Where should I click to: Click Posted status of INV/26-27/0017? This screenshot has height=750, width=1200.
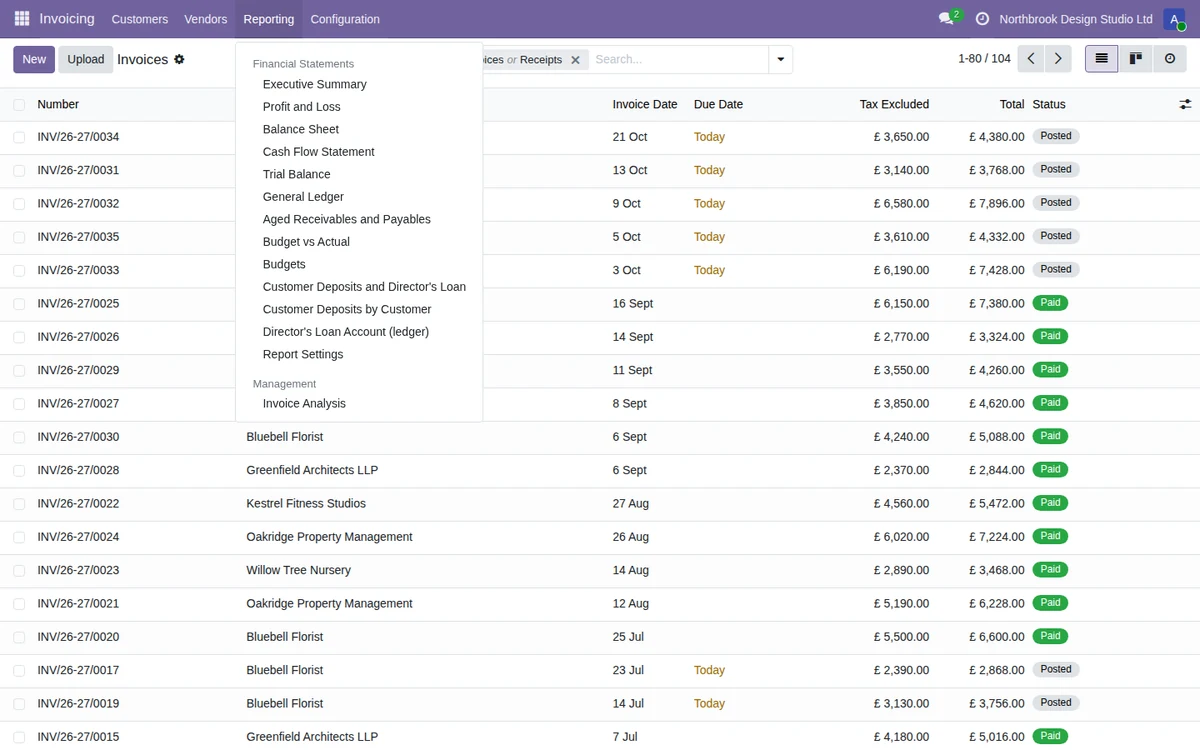[x=1056, y=669]
